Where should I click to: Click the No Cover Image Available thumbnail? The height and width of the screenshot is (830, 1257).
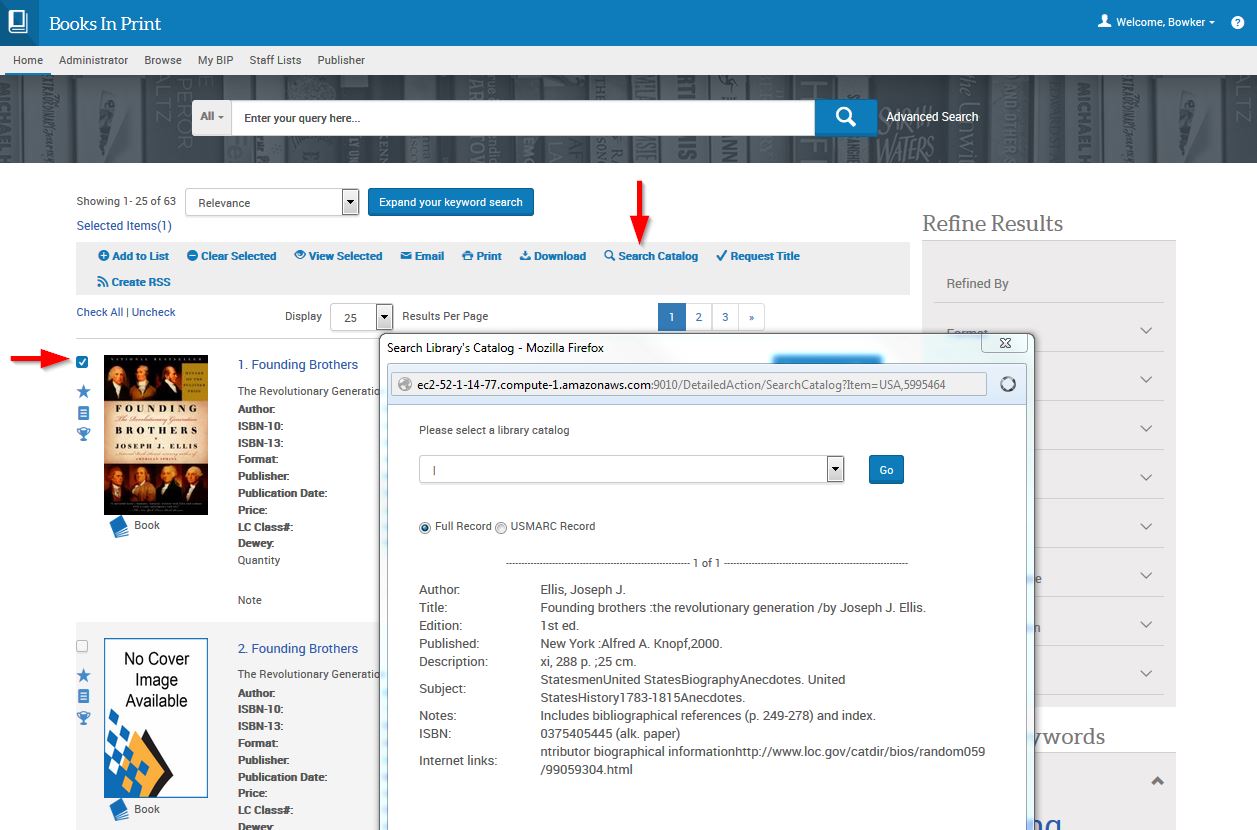coord(156,717)
